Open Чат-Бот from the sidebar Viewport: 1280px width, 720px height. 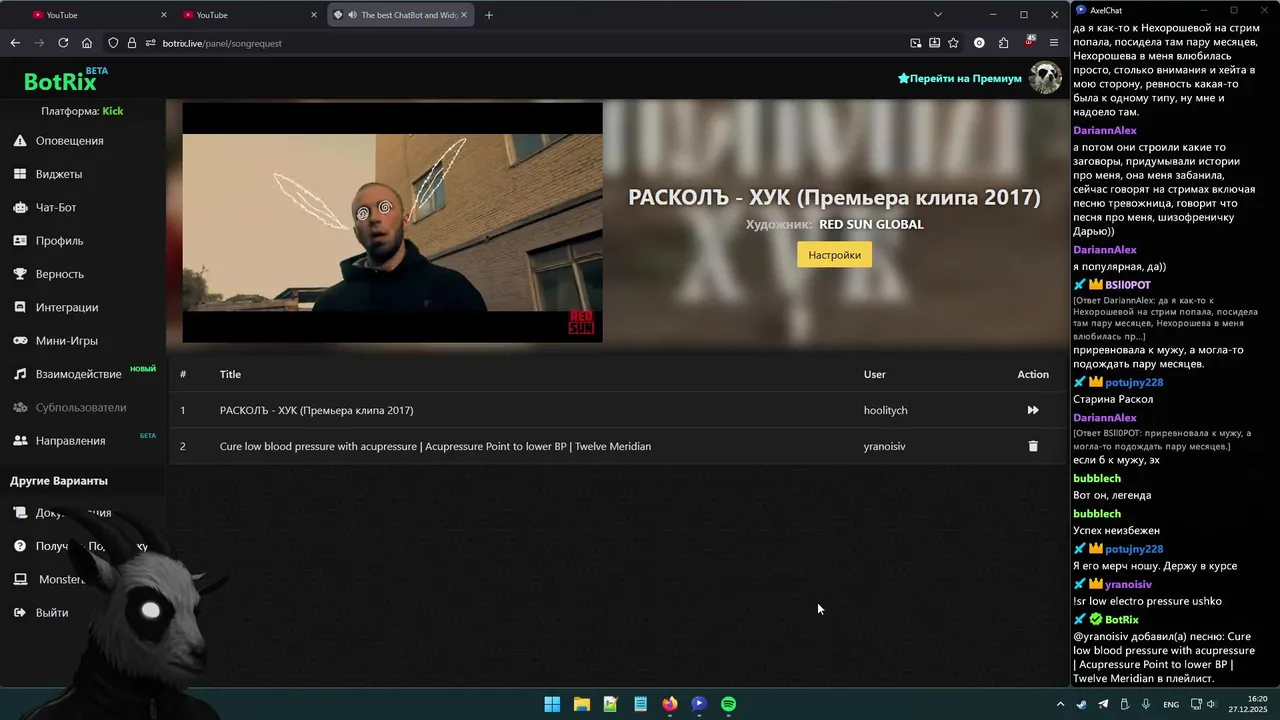click(56, 207)
